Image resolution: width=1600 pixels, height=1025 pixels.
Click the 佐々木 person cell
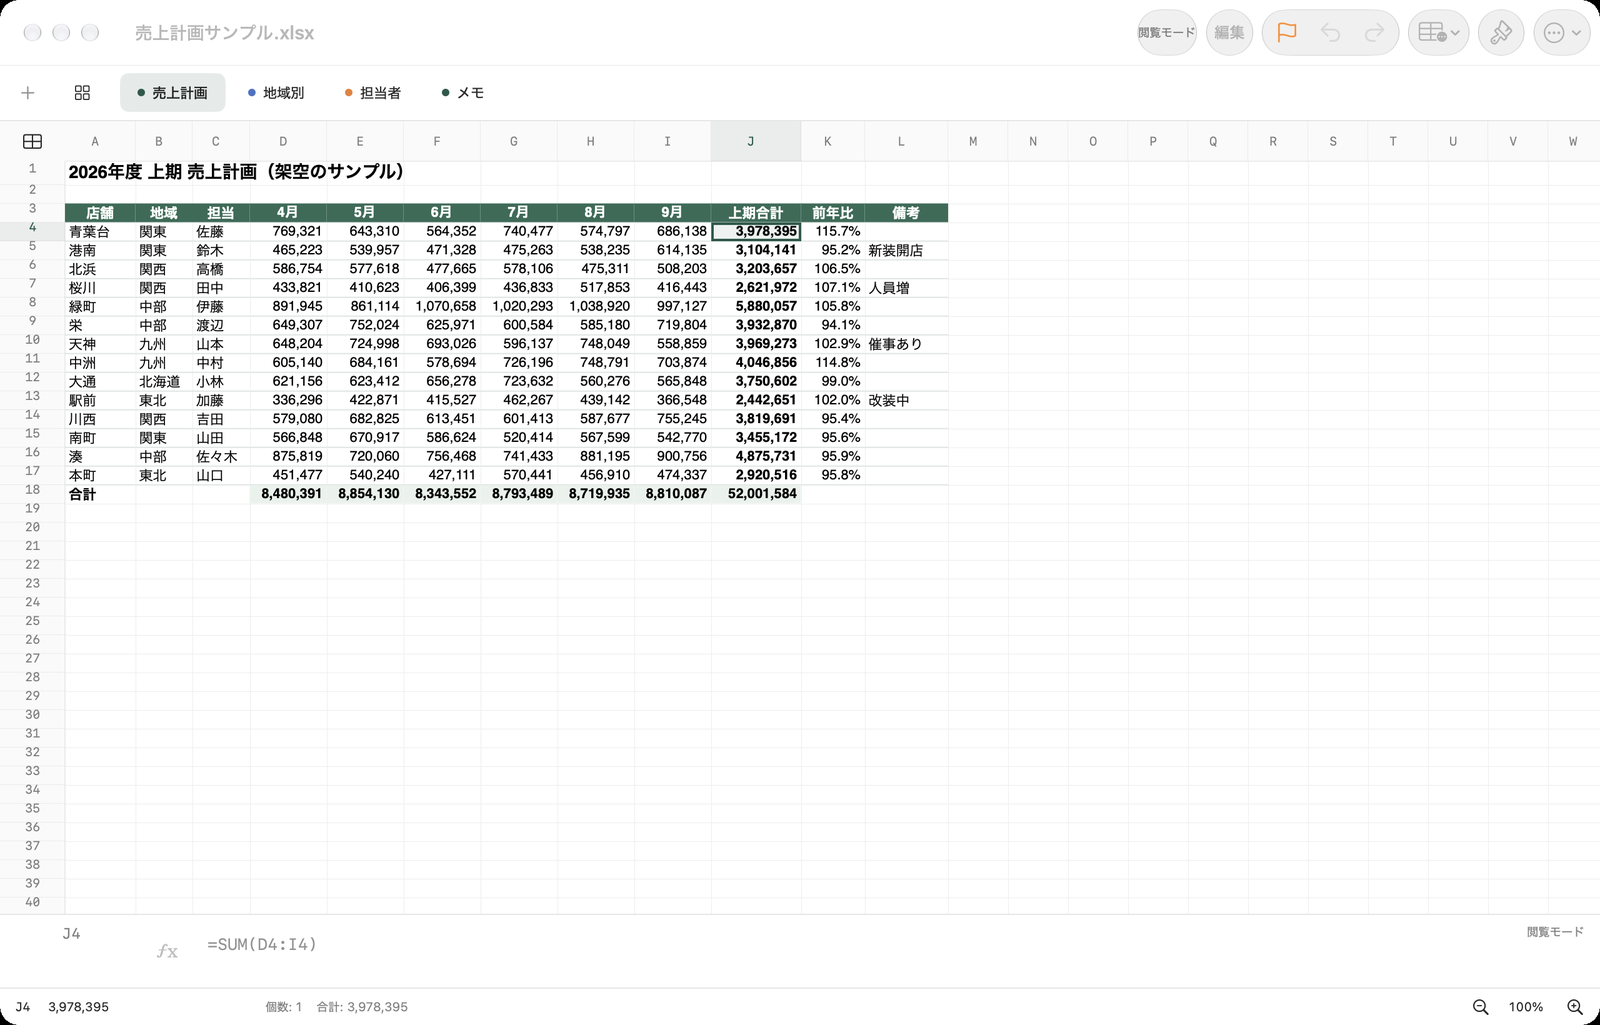(221, 457)
